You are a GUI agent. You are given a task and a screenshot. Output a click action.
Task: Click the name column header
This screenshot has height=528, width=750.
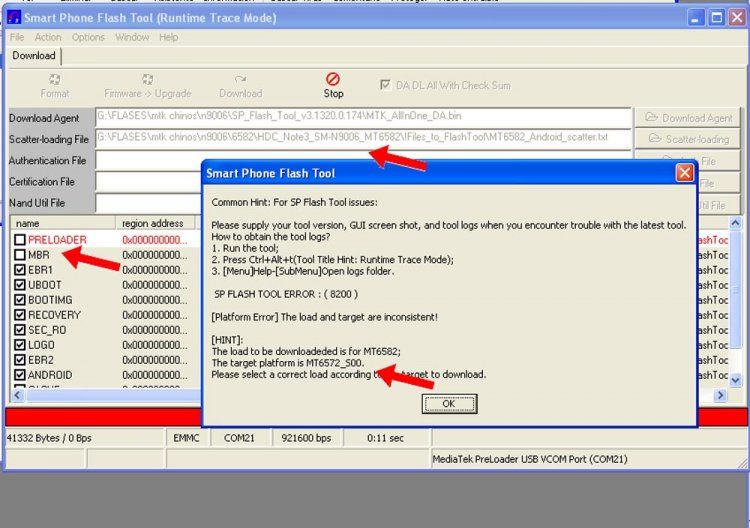tap(63, 223)
